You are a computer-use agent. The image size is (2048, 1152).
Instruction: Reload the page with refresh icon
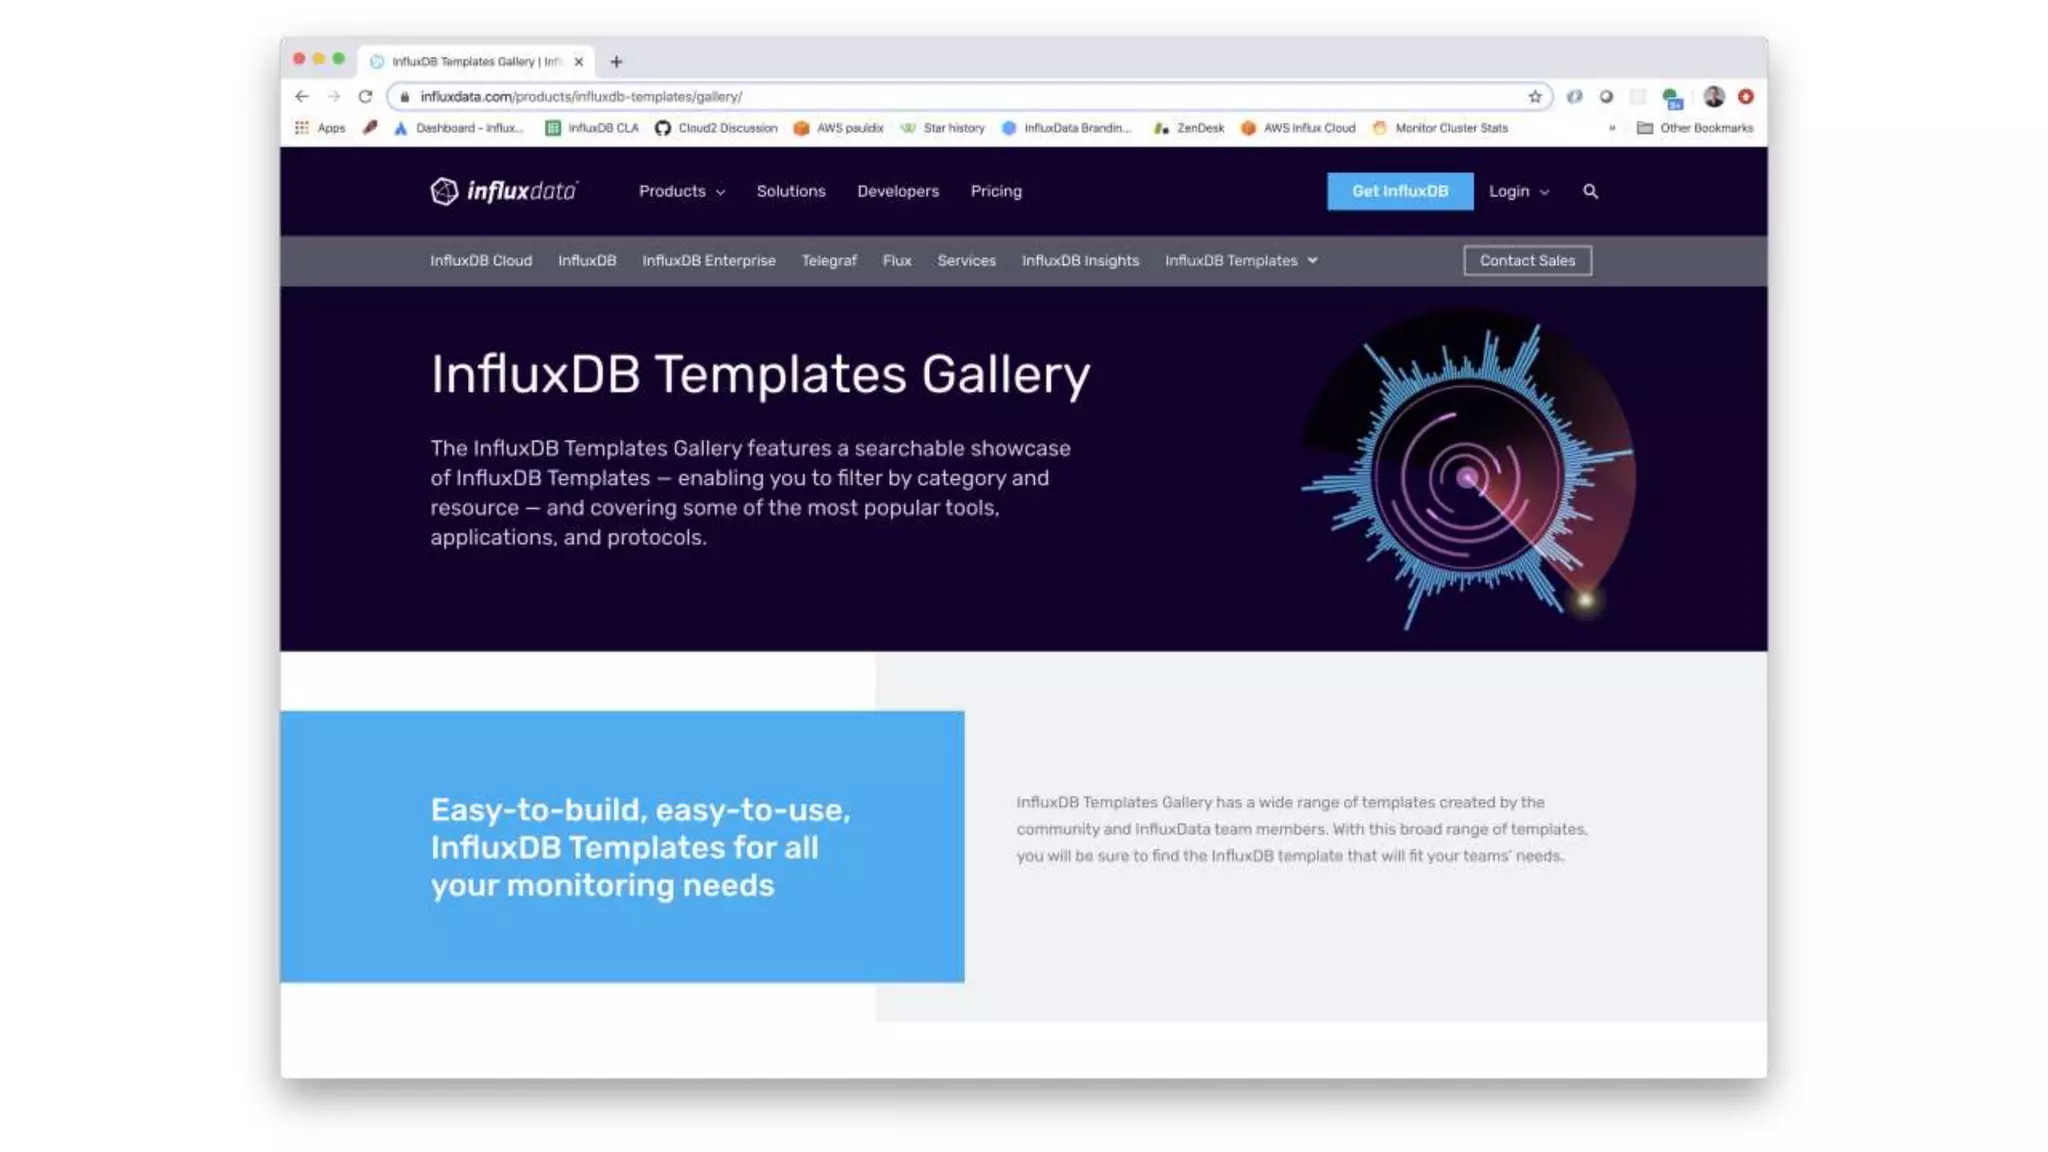365,97
